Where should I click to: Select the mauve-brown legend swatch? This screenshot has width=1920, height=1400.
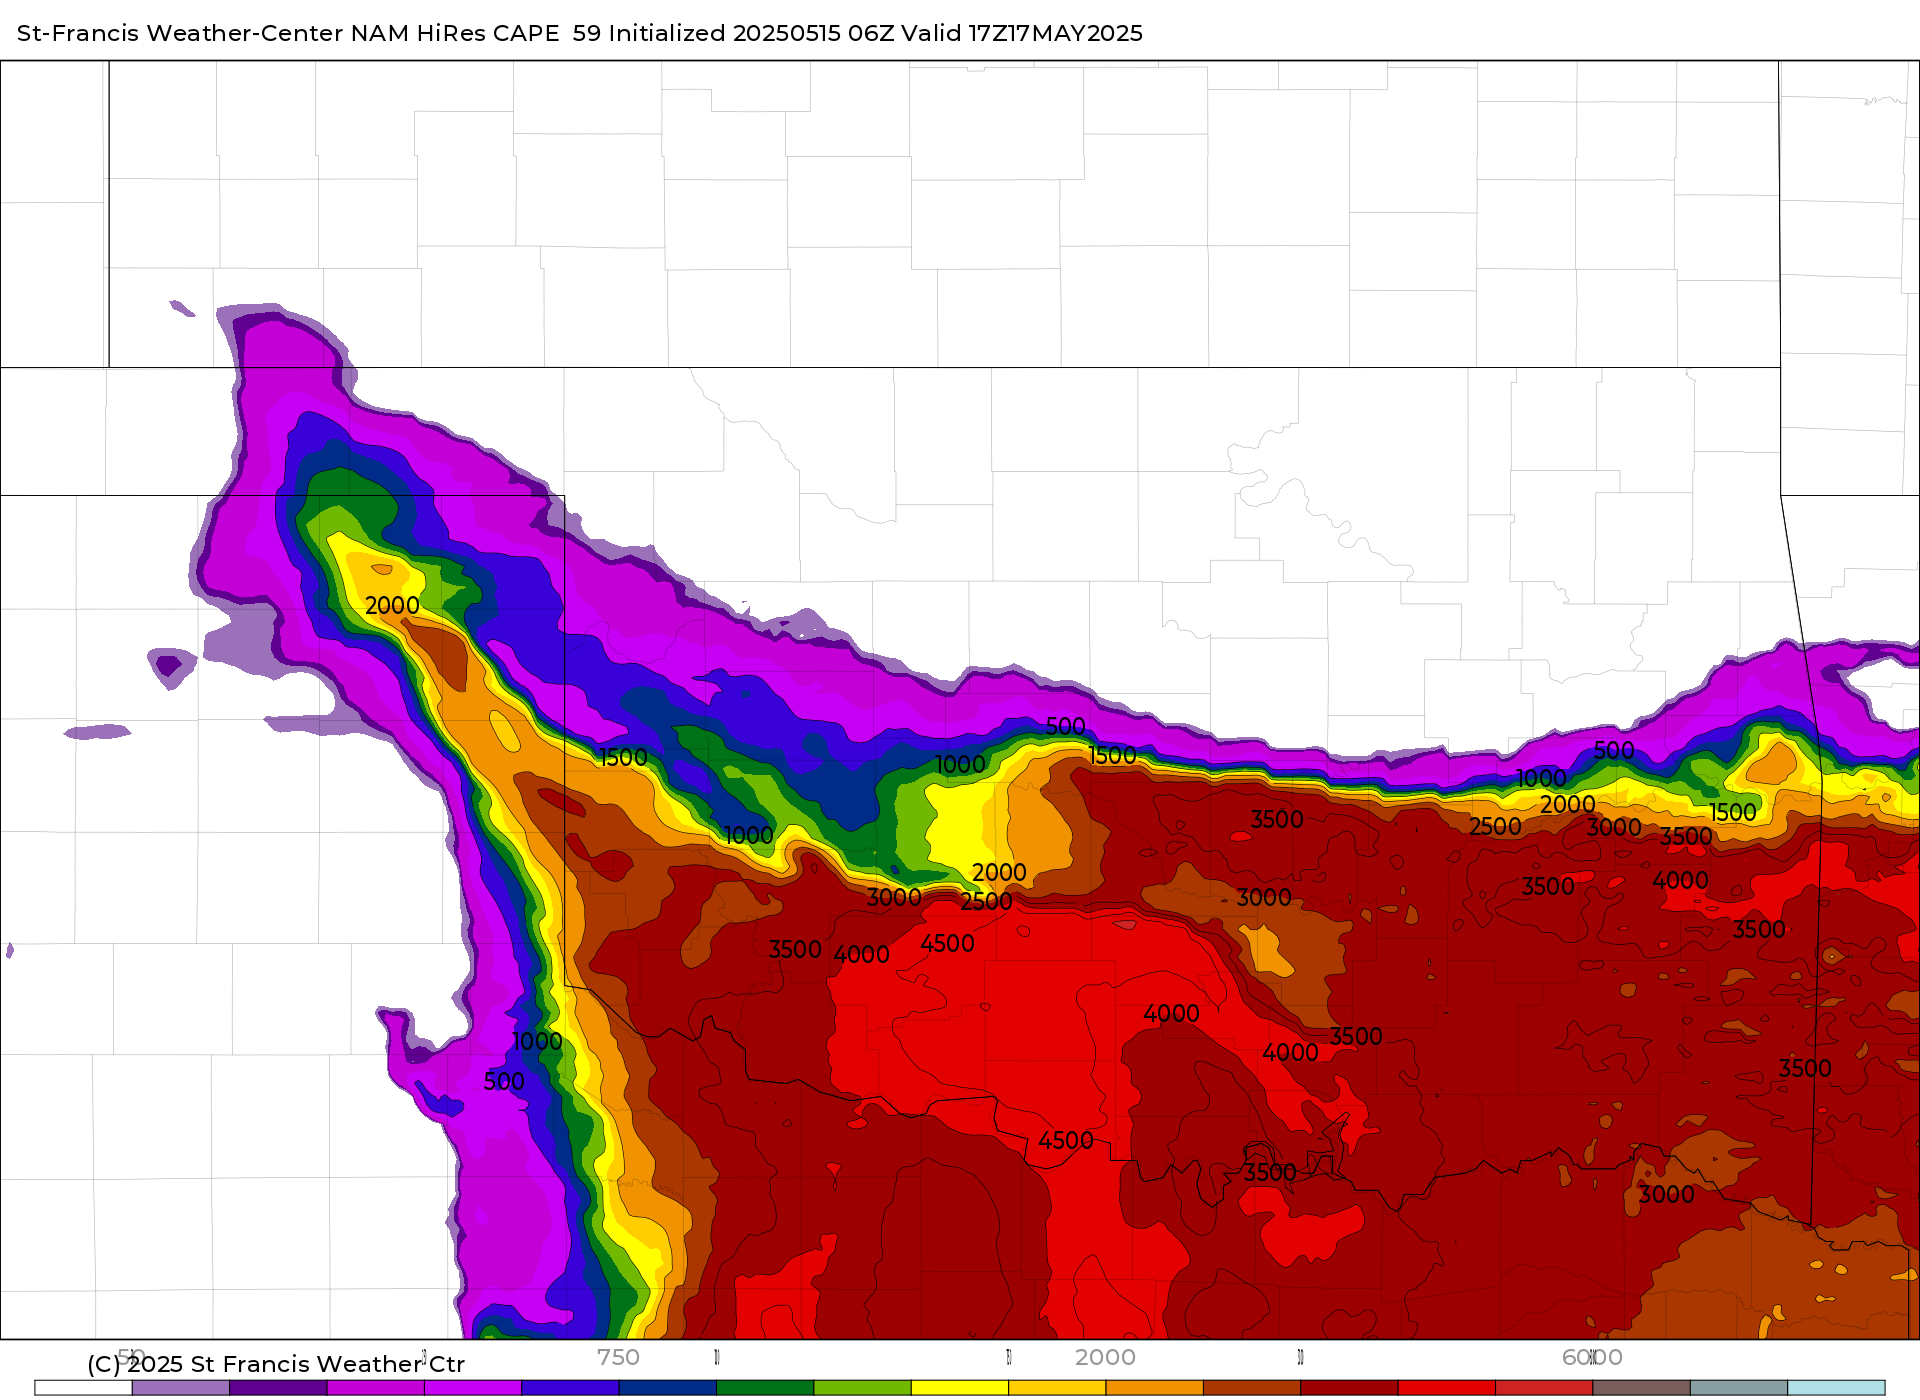click(x=1642, y=1388)
